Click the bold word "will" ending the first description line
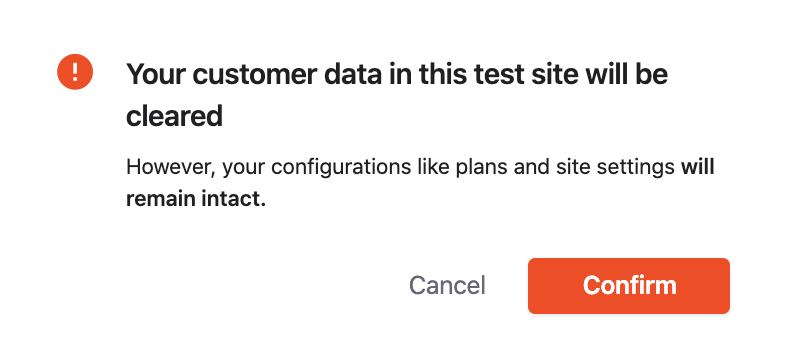 click(697, 167)
